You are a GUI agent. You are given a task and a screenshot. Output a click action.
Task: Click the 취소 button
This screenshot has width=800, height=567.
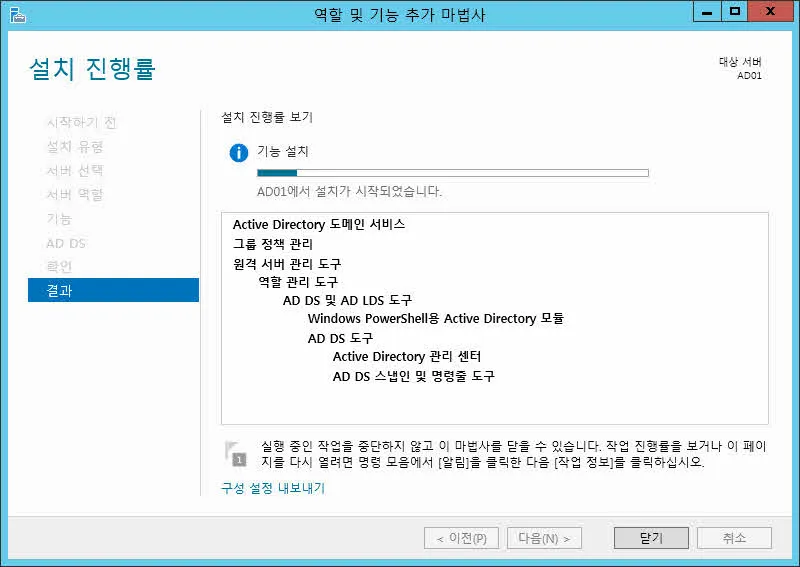[734, 538]
